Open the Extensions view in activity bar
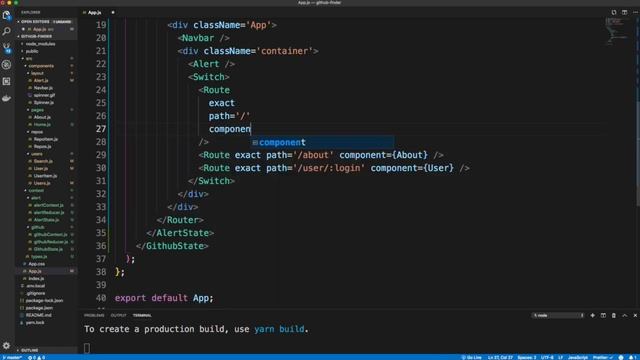The height and width of the screenshot is (360, 640). tap(7, 81)
